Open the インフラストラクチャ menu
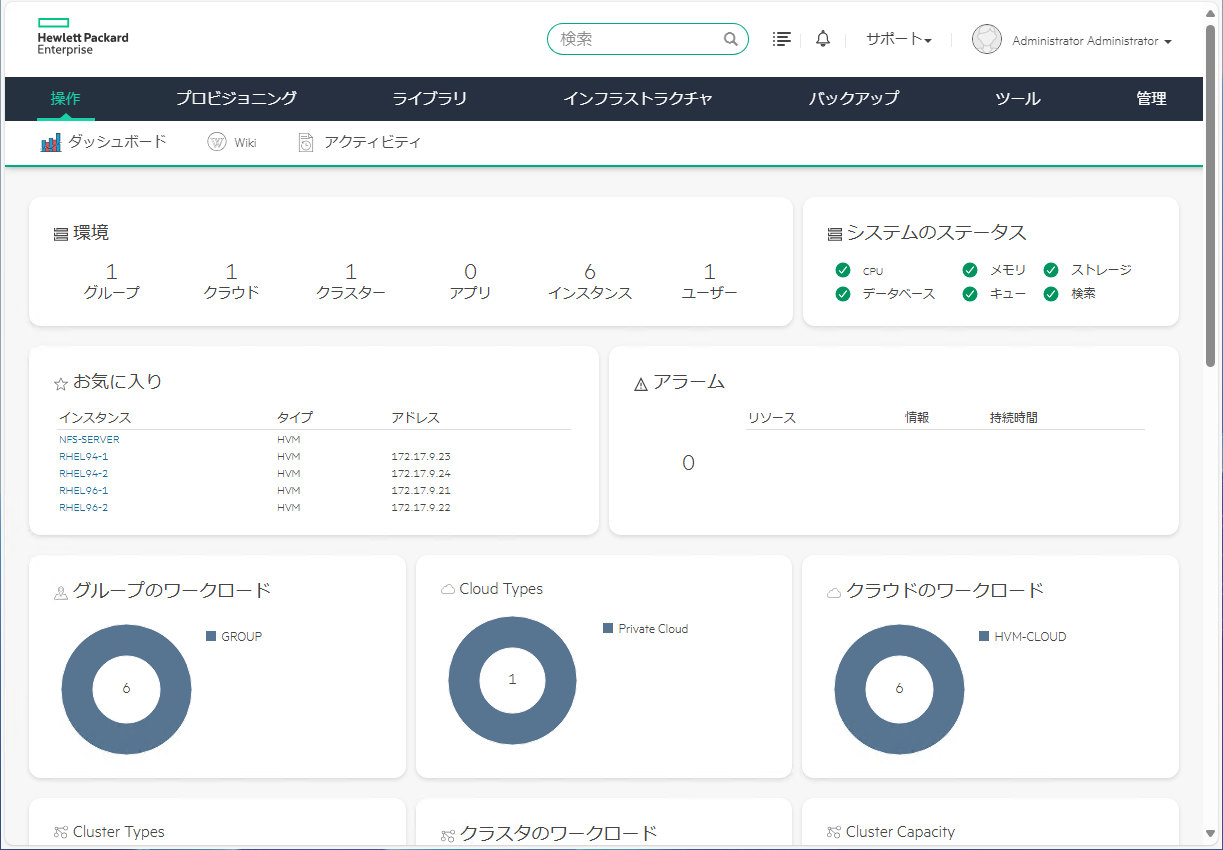1223x850 pixels. pyautogui.click(x=638, y=98)
